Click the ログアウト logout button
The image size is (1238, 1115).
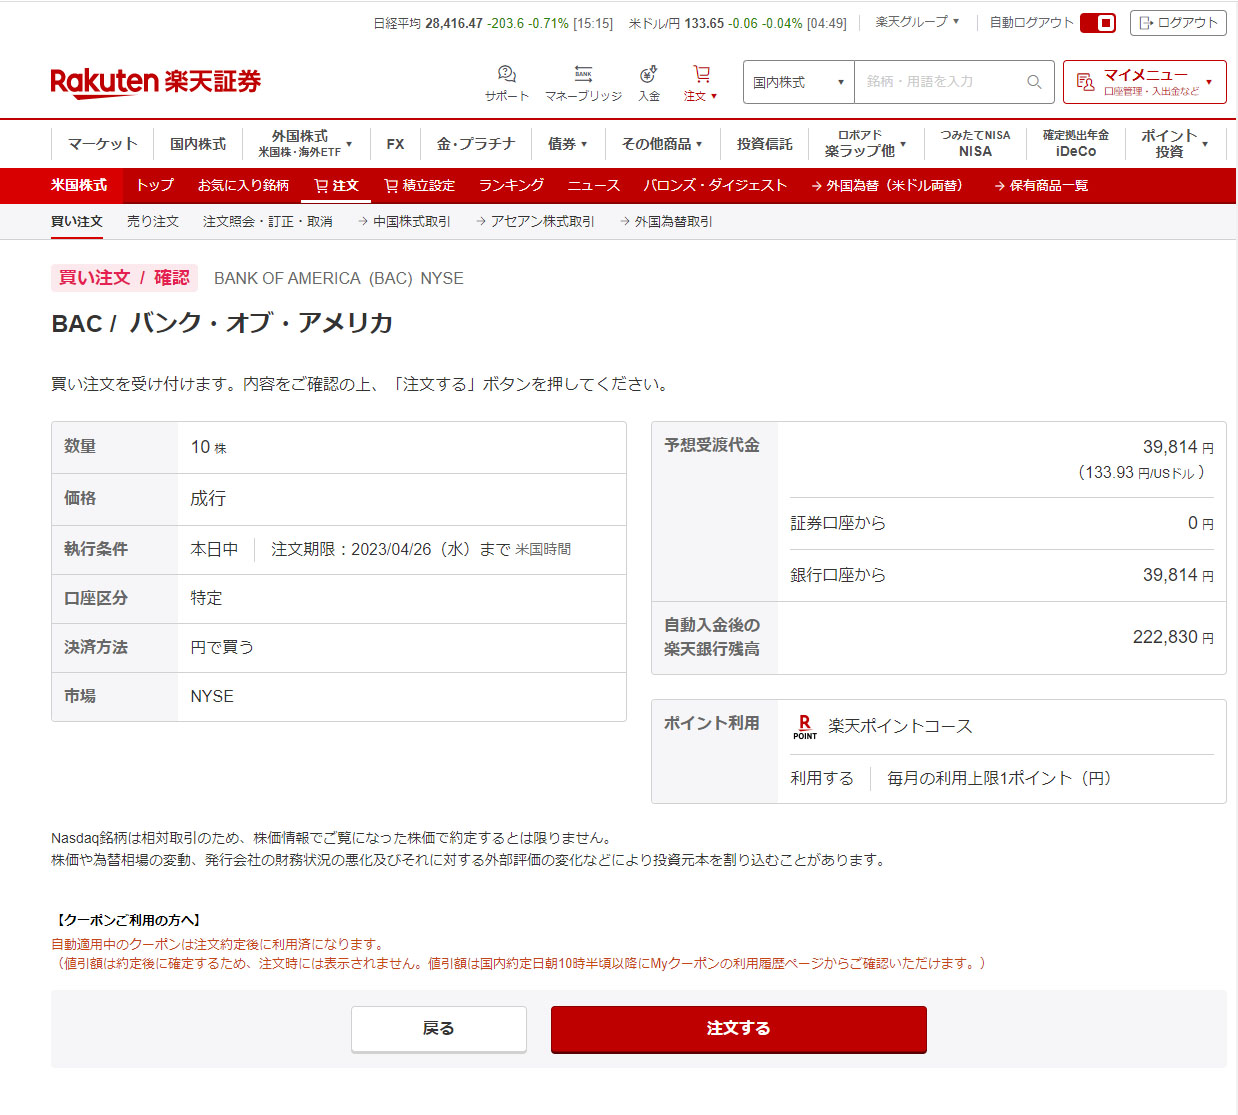click(x=1178, y=23)
